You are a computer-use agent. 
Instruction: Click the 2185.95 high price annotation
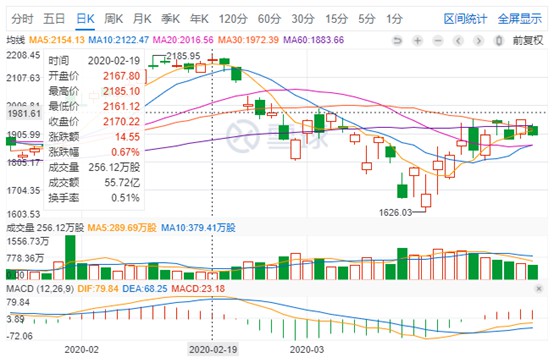pos(183,56)
